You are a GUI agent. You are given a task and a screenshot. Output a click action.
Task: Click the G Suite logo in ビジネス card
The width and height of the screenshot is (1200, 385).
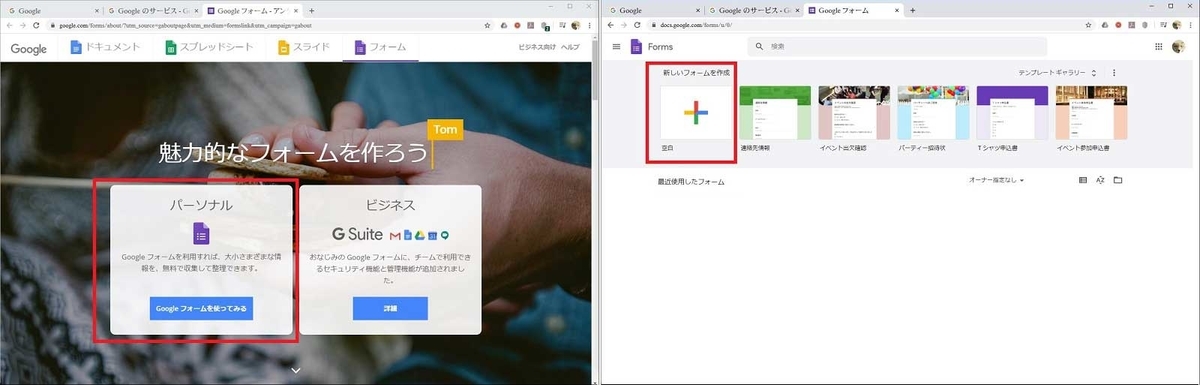(357, 235)
